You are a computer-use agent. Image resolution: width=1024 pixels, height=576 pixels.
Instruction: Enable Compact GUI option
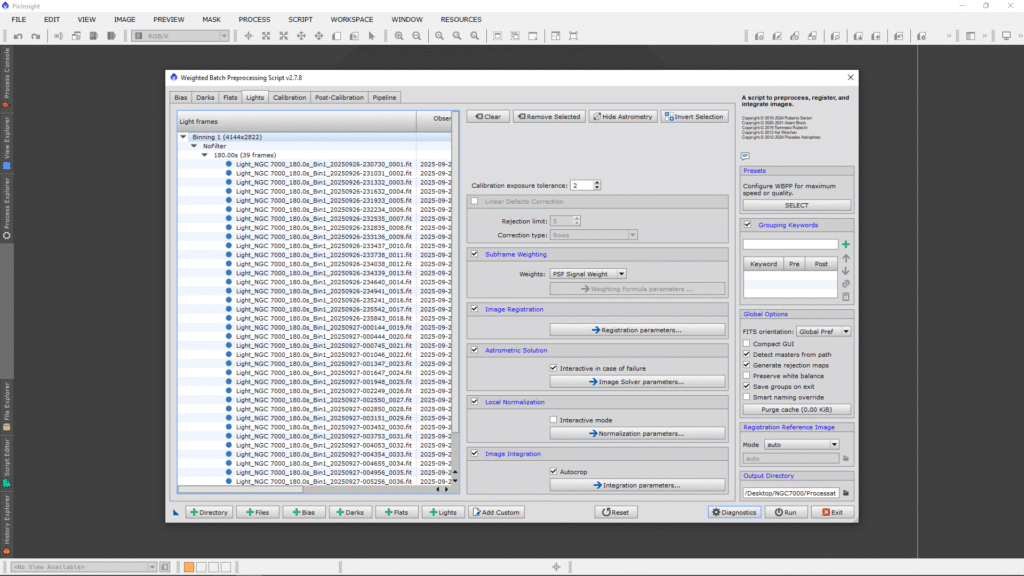747,344
